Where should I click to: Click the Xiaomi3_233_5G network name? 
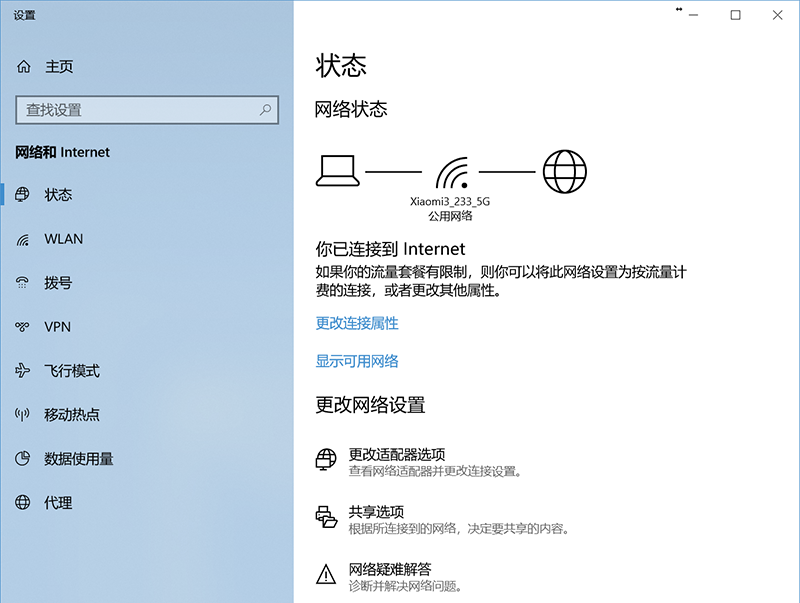coord(450,202)
